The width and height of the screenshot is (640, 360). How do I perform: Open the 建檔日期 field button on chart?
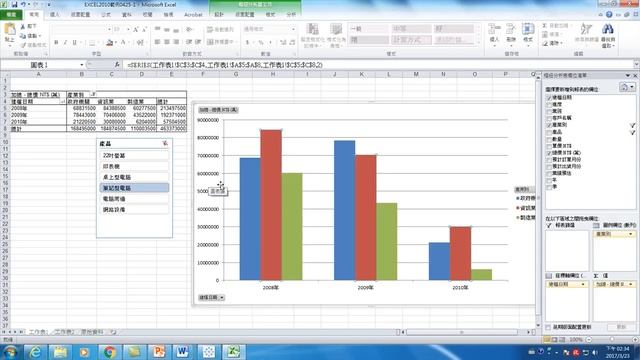(x=211, y=298)
